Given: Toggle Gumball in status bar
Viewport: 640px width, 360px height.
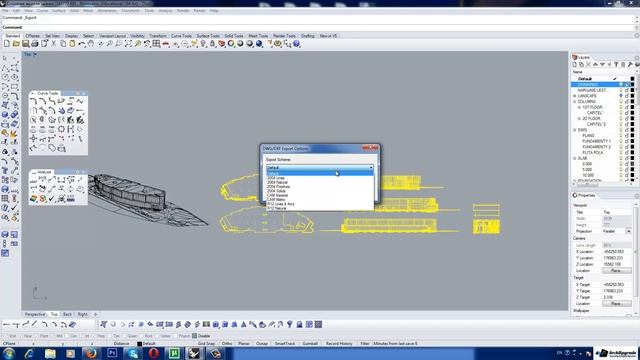Looking at the screenshot, I should (x=310, y=344).
